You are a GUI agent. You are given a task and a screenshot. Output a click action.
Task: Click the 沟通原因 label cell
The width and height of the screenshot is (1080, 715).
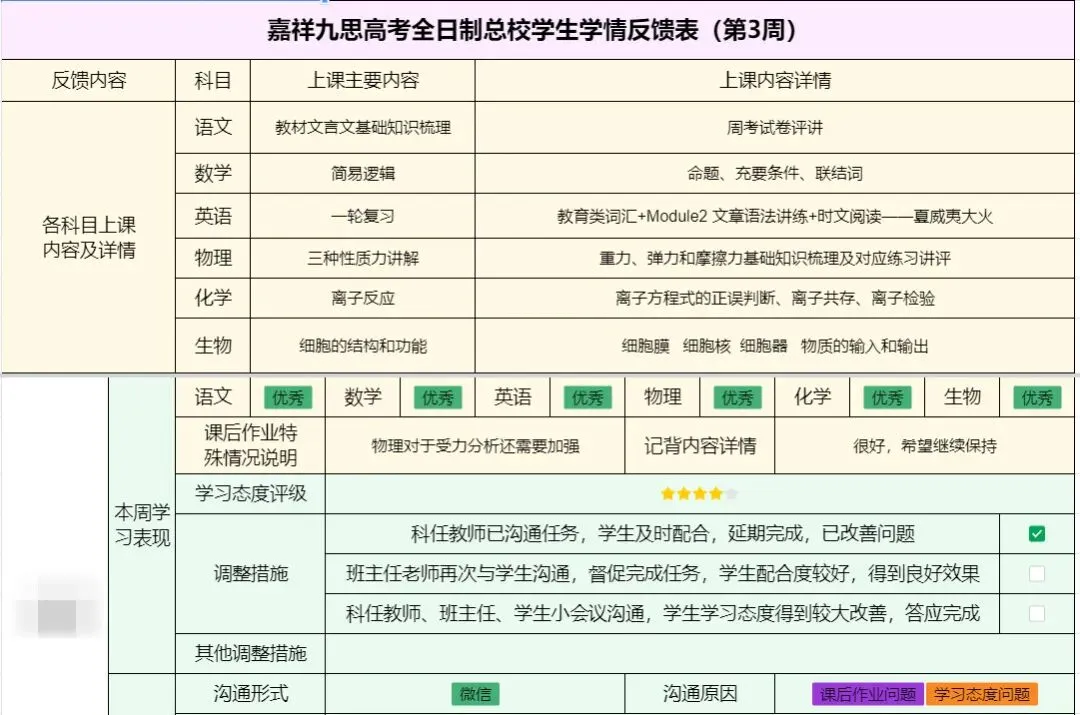click(x=700, y=694)
